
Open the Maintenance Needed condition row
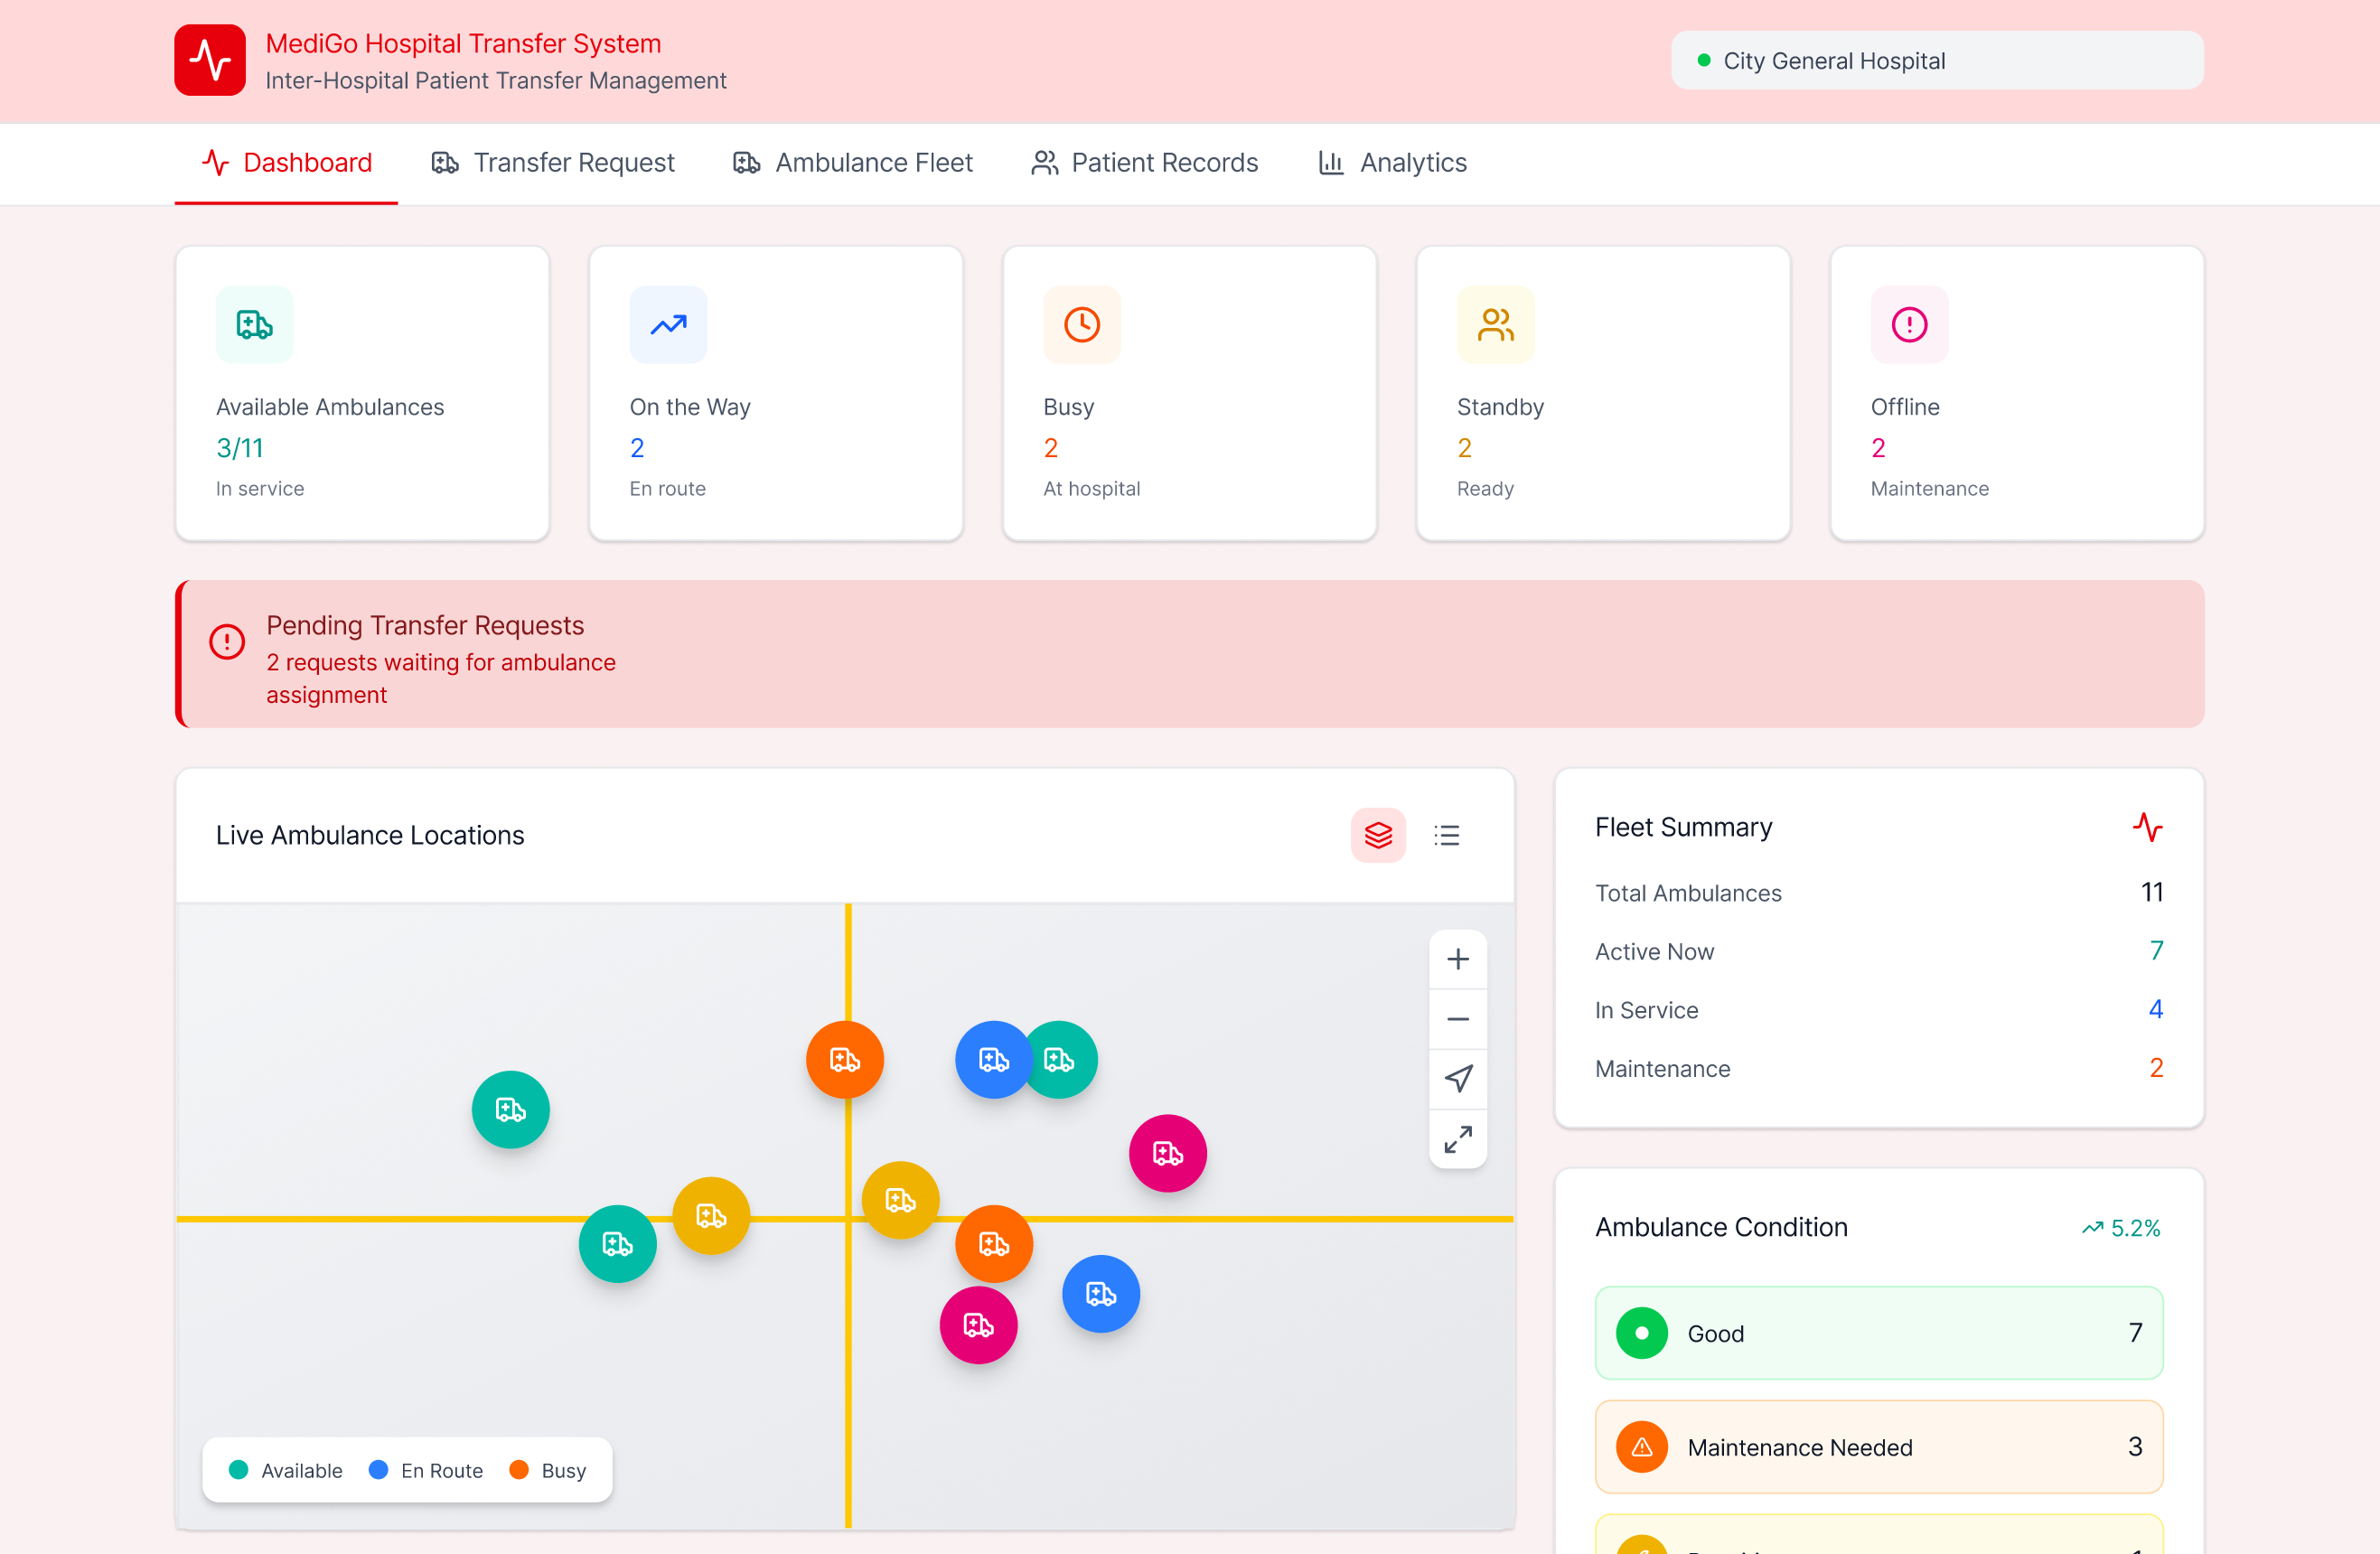(1879, 1447)
